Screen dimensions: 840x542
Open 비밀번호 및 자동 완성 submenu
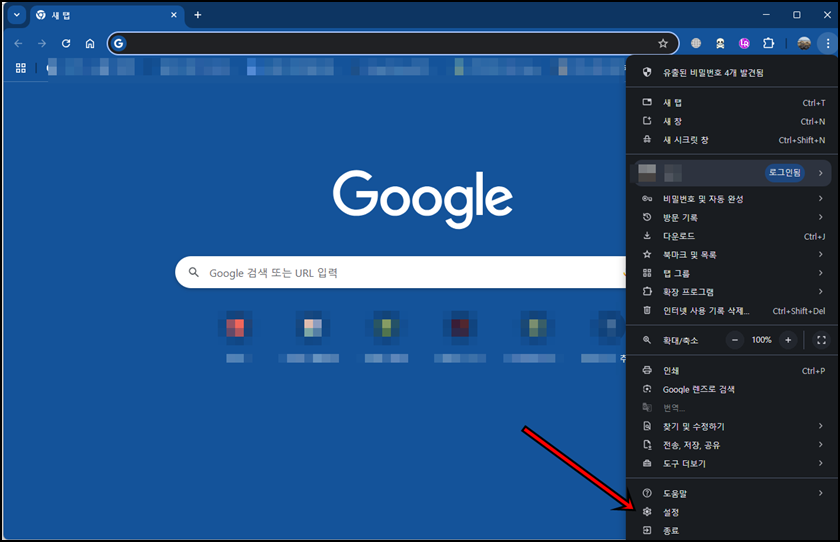[732, 199]
